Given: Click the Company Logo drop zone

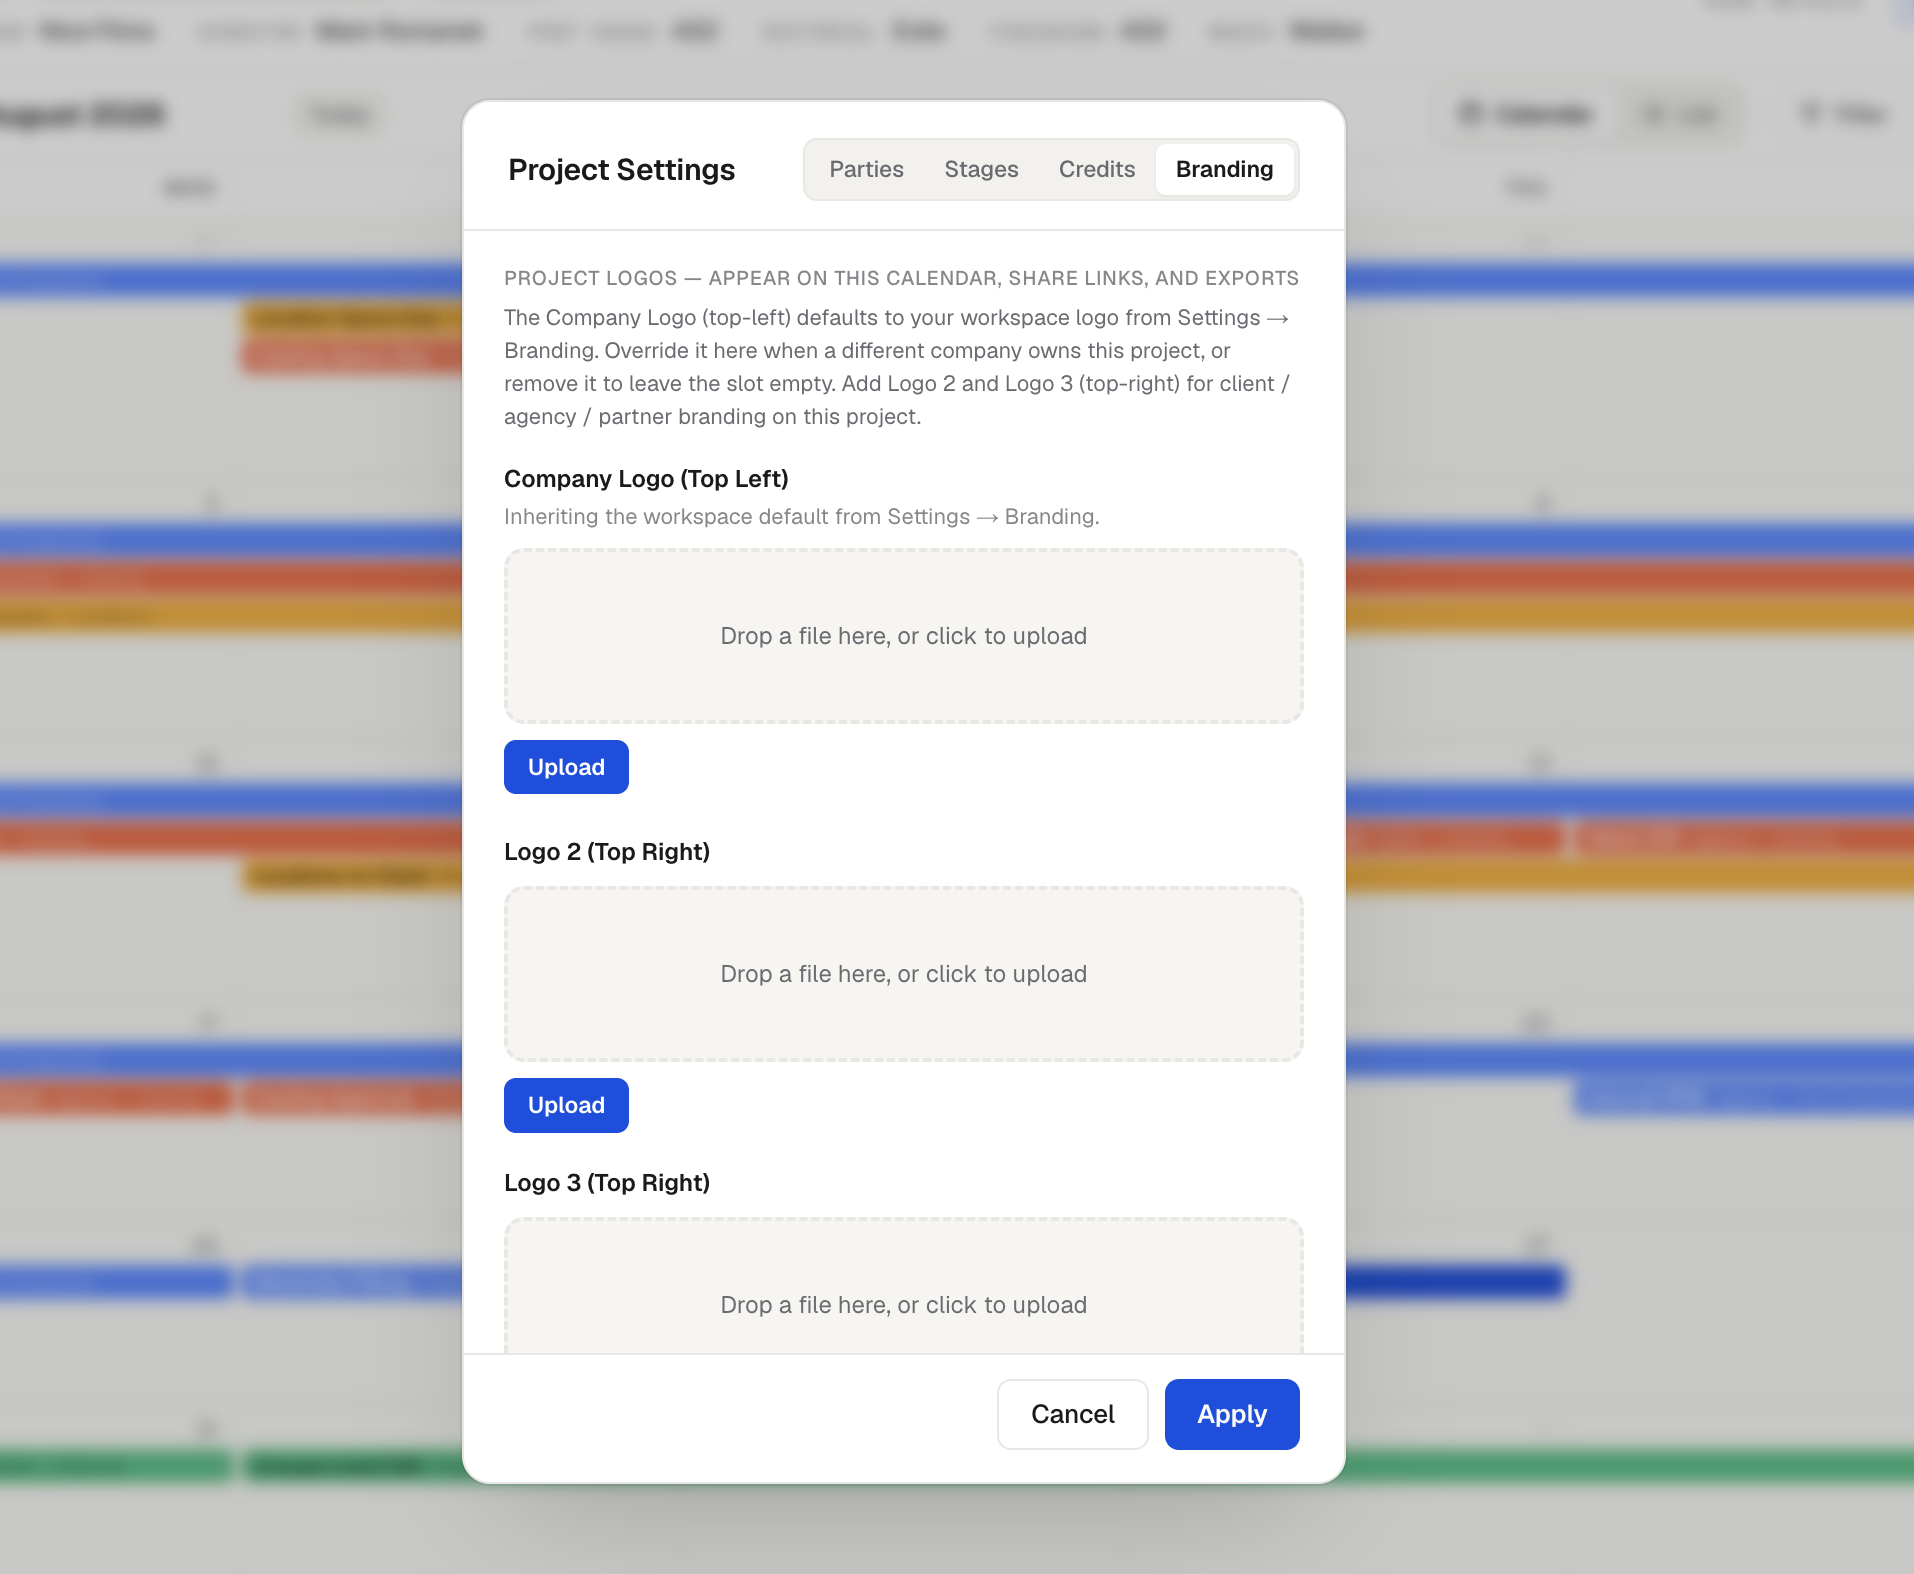Looking at the screenshot, I should [903, 636].
